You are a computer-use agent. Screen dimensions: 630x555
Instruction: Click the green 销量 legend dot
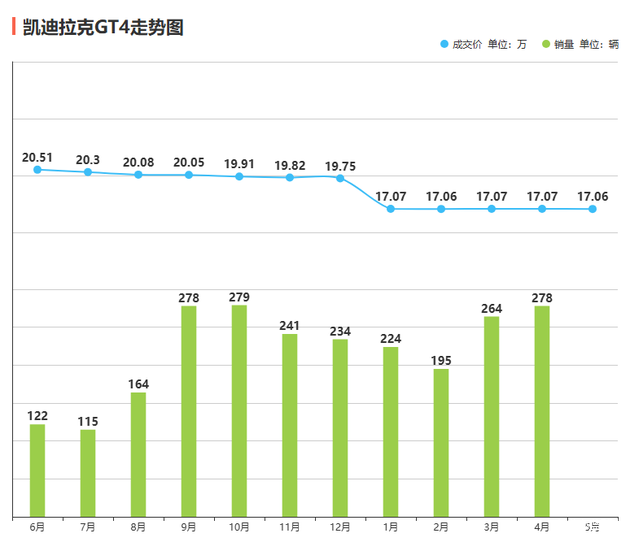(545, 45)
